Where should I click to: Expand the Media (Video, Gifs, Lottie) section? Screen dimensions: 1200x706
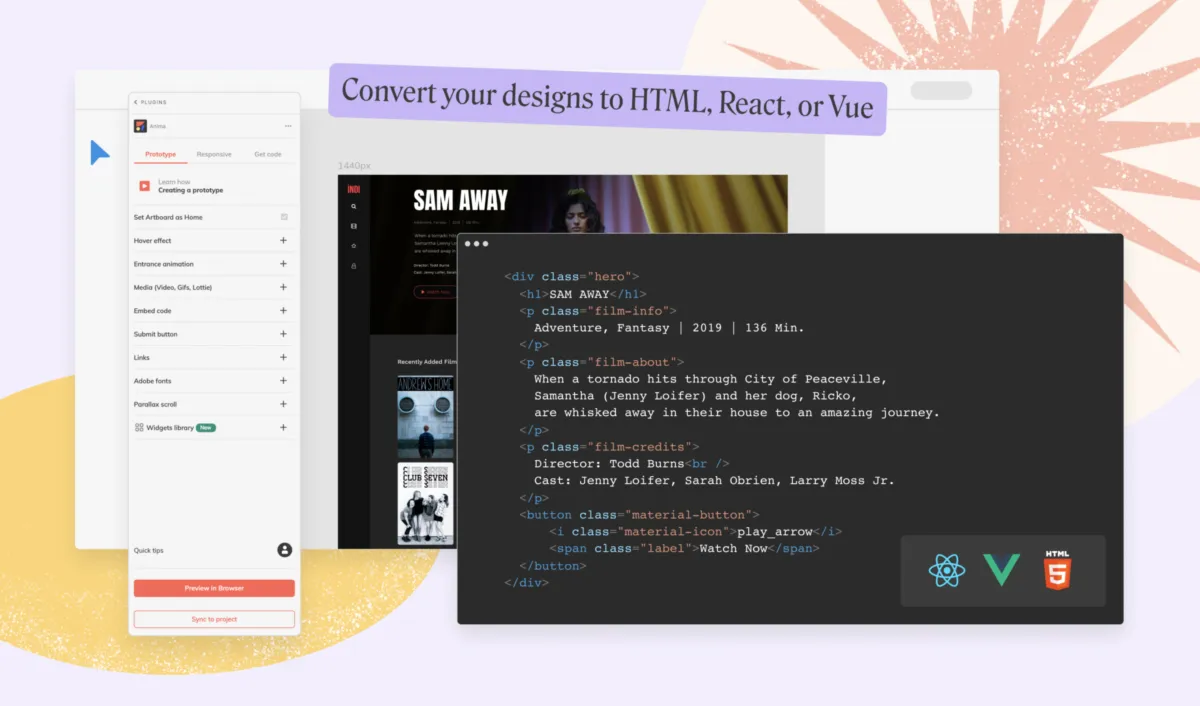[x=283, y=288]
